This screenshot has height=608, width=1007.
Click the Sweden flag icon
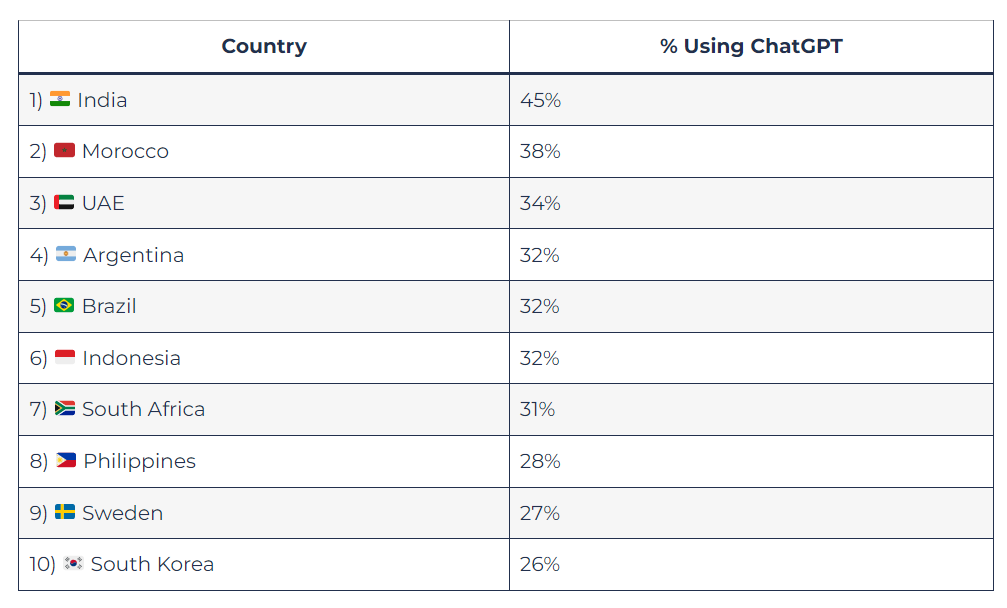click(x=65, y=512)
